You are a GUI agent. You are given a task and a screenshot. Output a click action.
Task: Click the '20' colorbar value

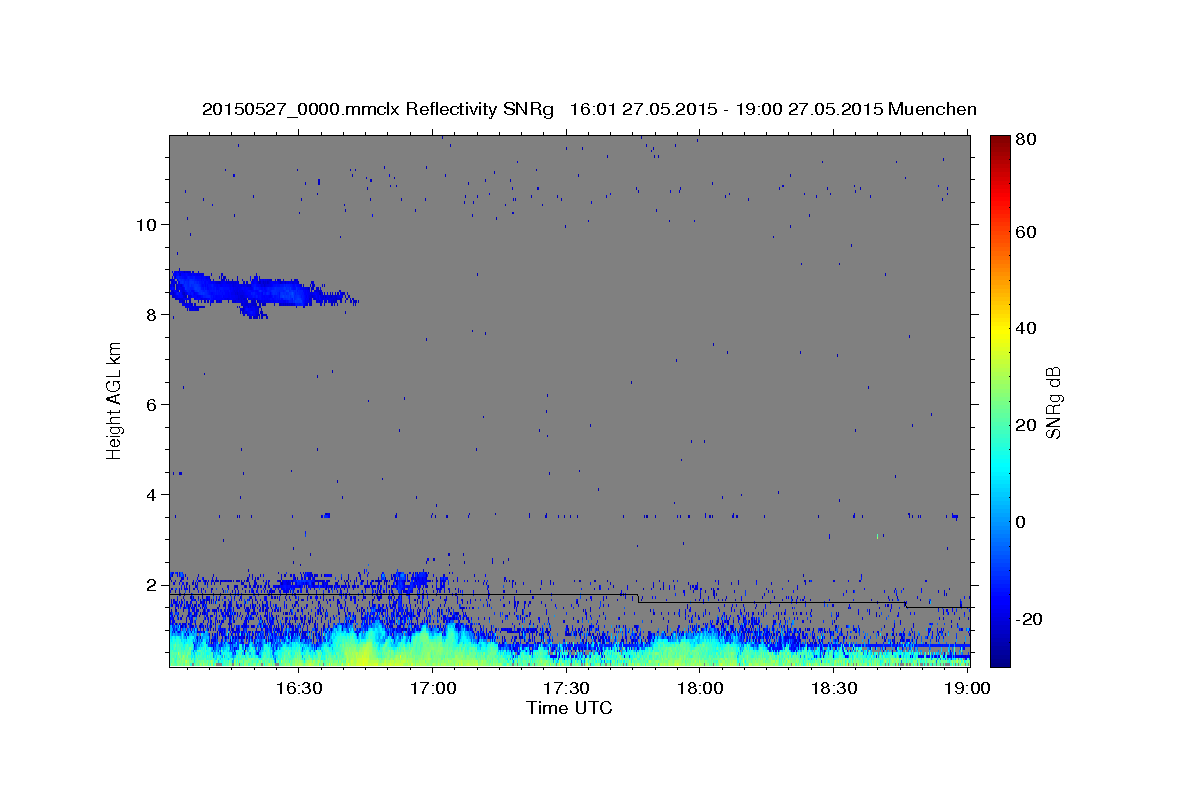coord(1027,425)
